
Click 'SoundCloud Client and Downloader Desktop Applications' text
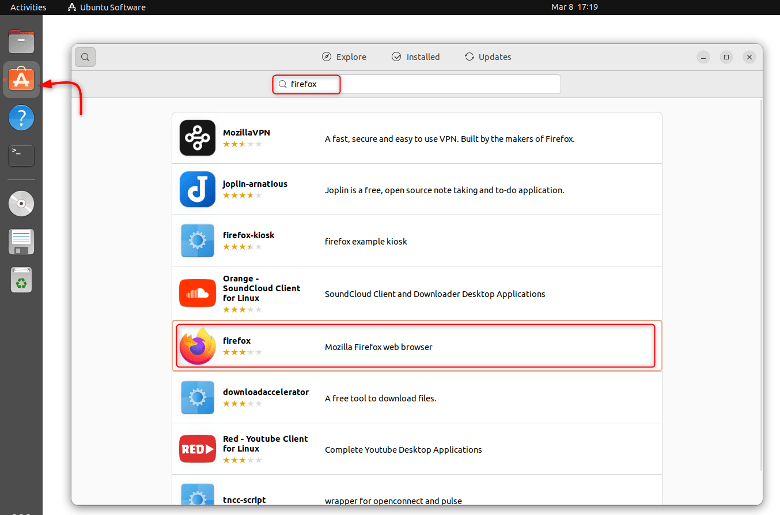[x=435, y=294]
